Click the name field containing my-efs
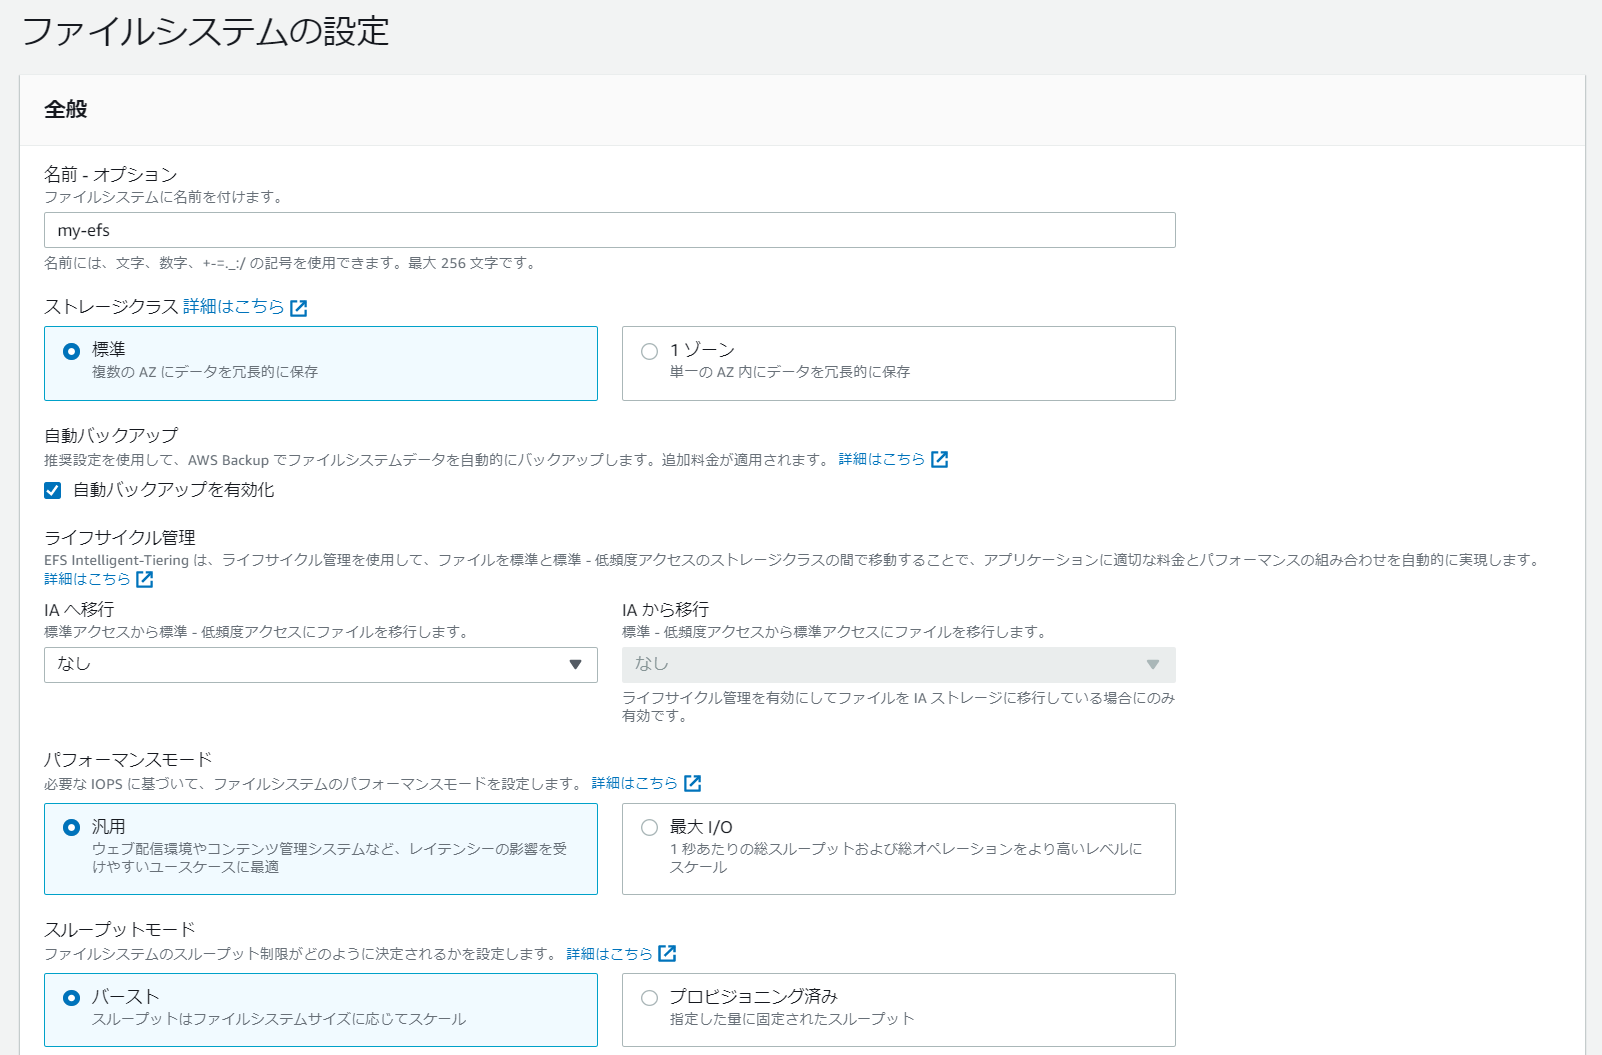The height and width of the screenshot is (1055, 1602). point(610,230)
